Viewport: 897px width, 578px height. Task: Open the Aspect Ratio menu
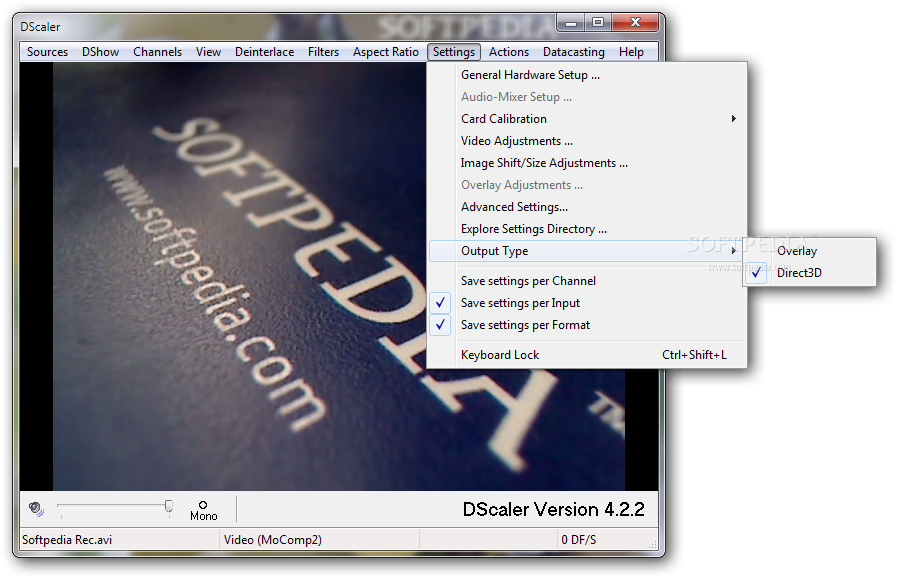pos(386,52)
